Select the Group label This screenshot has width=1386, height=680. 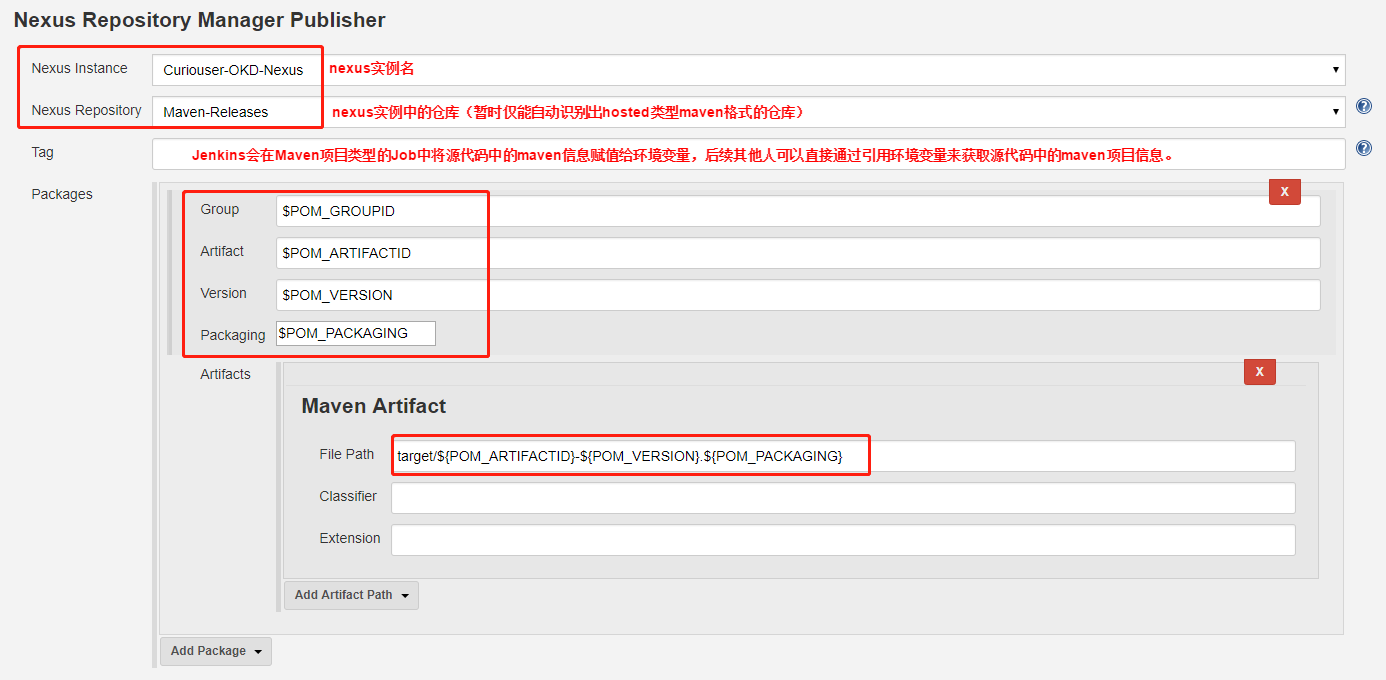coord(220,209)
